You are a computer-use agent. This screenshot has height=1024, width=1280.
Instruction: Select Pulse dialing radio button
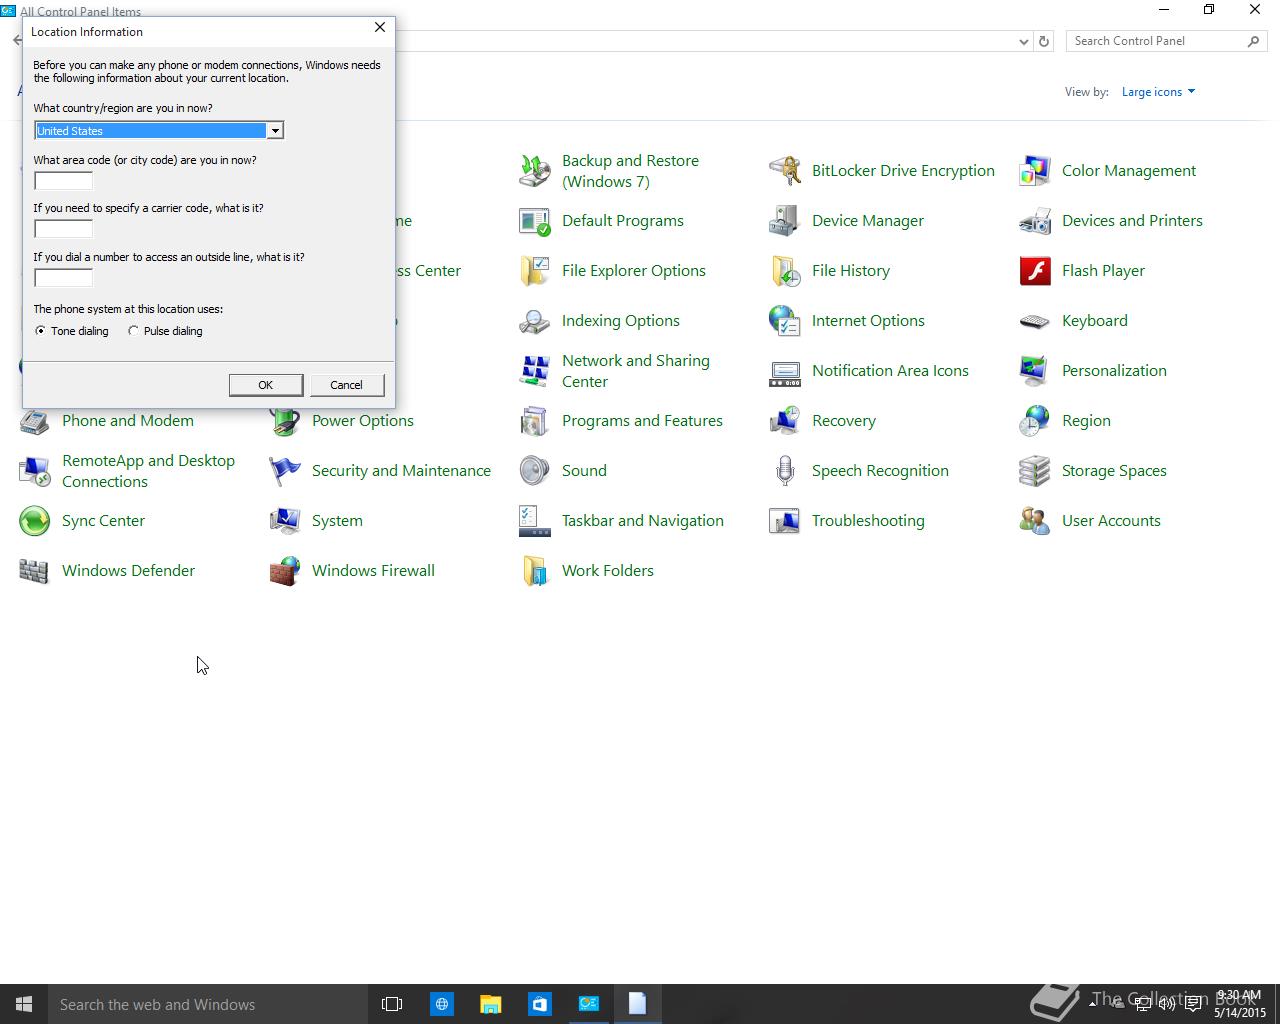pyautogui.click(x=133, y=331)
